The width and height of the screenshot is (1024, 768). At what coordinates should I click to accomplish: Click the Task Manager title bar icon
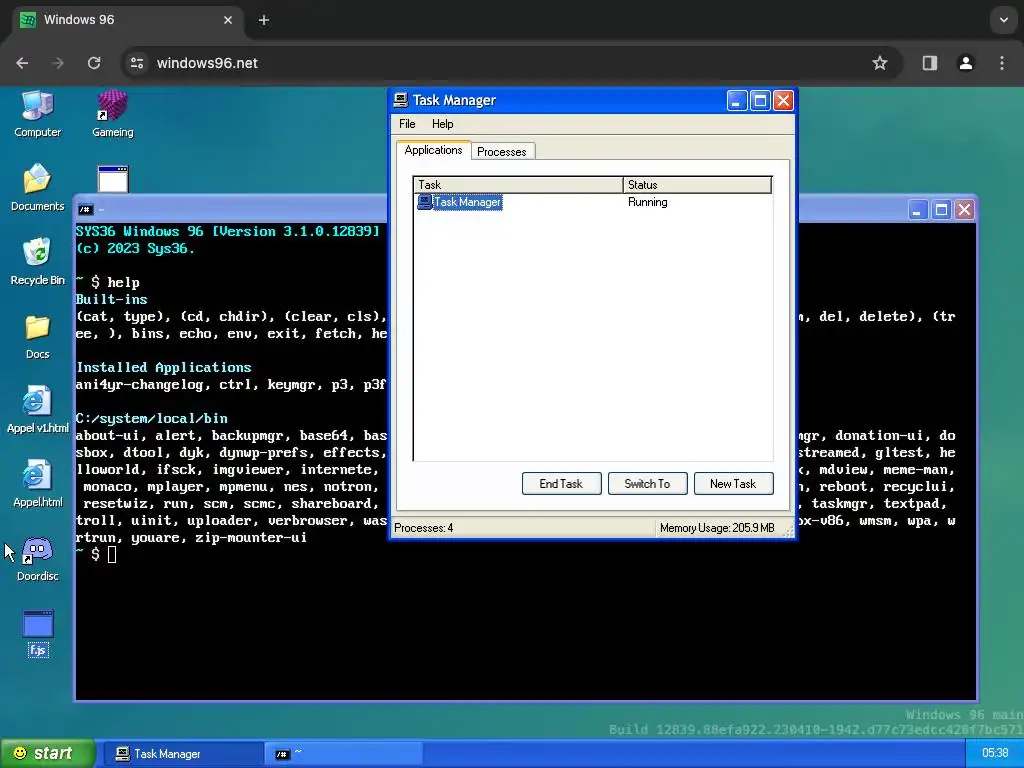[x=400, y=100]
